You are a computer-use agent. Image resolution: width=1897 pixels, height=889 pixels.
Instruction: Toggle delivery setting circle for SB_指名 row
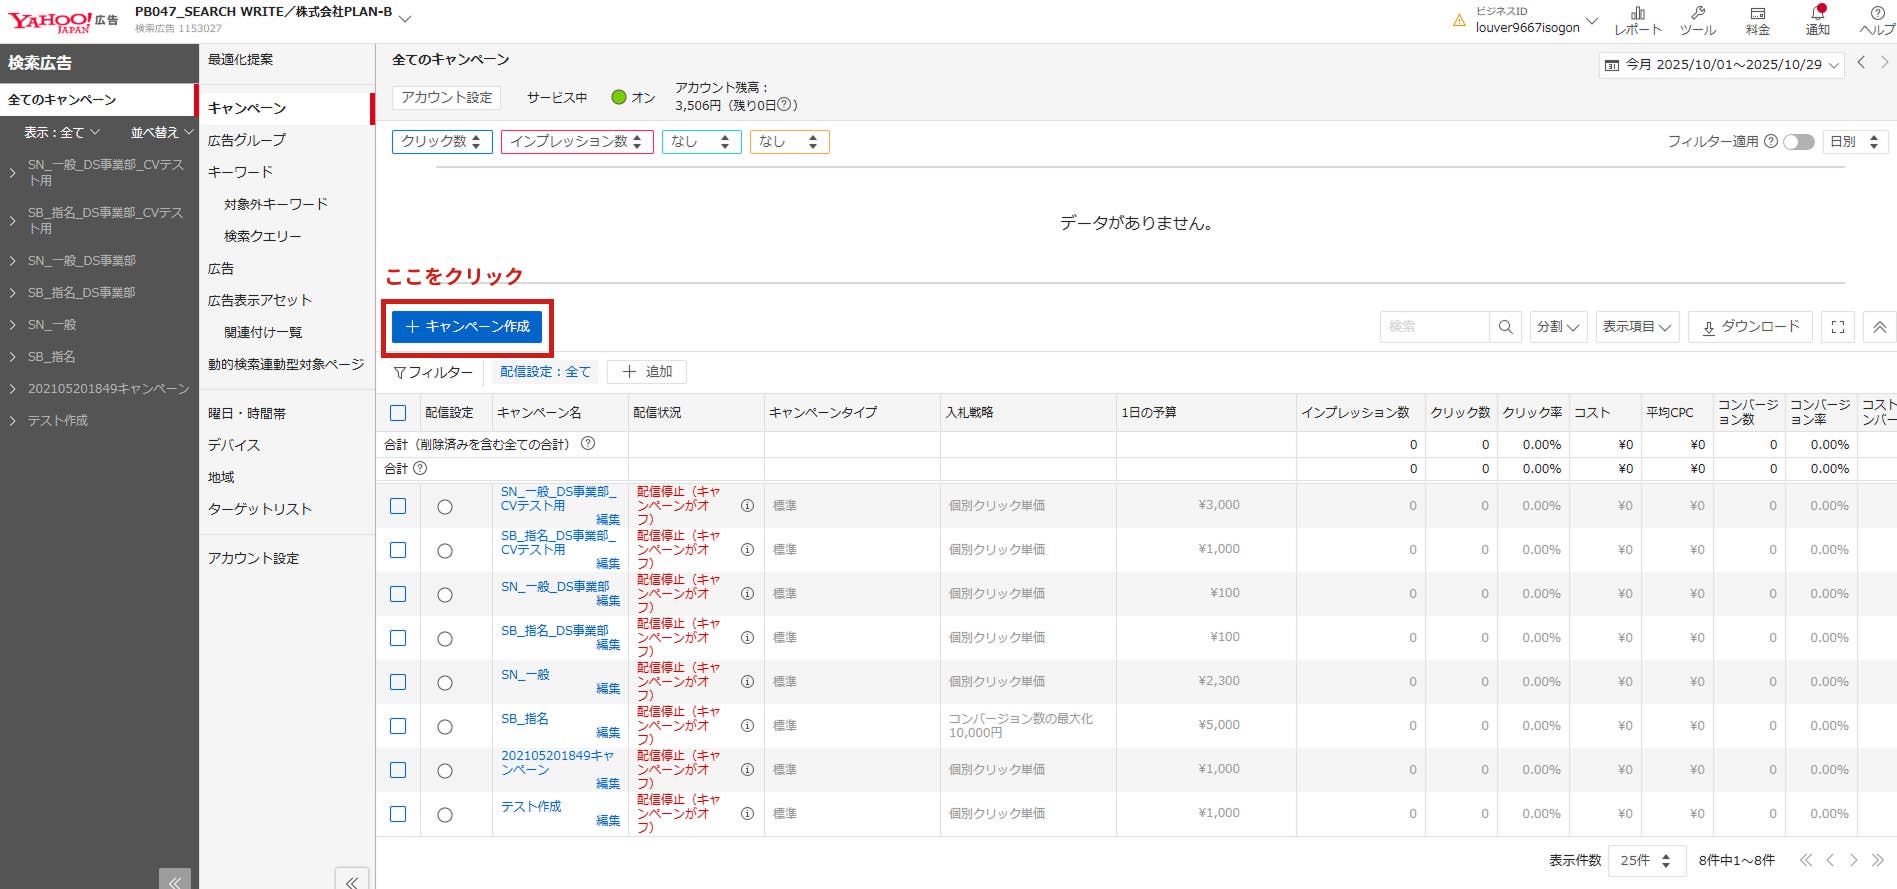445,727
